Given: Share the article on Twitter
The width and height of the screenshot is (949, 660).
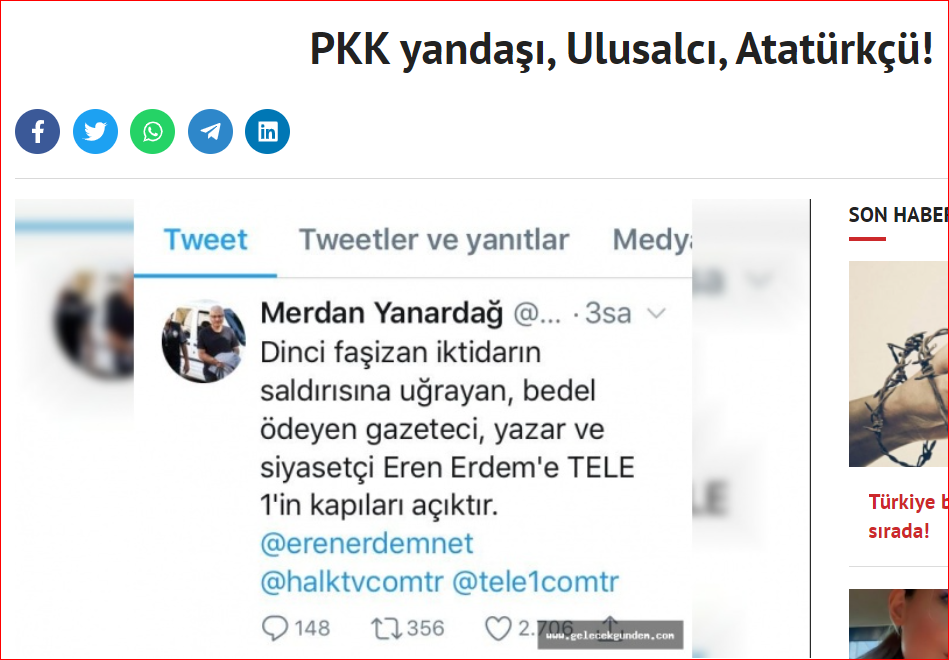Looking at the screenshot, I should [95, 131].
